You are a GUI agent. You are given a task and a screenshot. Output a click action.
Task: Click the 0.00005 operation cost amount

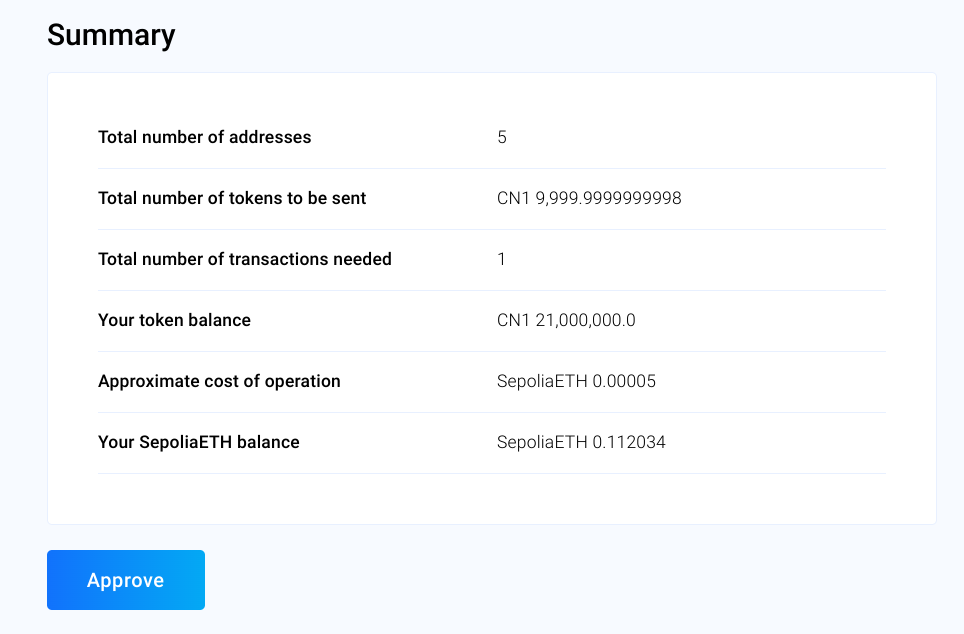click(x=623, y=381)
